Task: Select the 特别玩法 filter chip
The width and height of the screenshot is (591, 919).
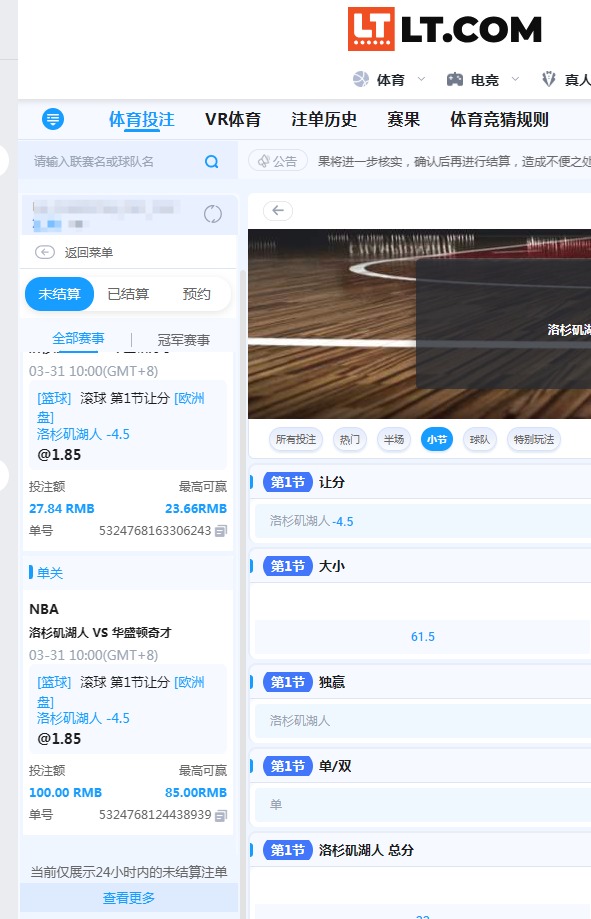Action: [x=534, y=439]
